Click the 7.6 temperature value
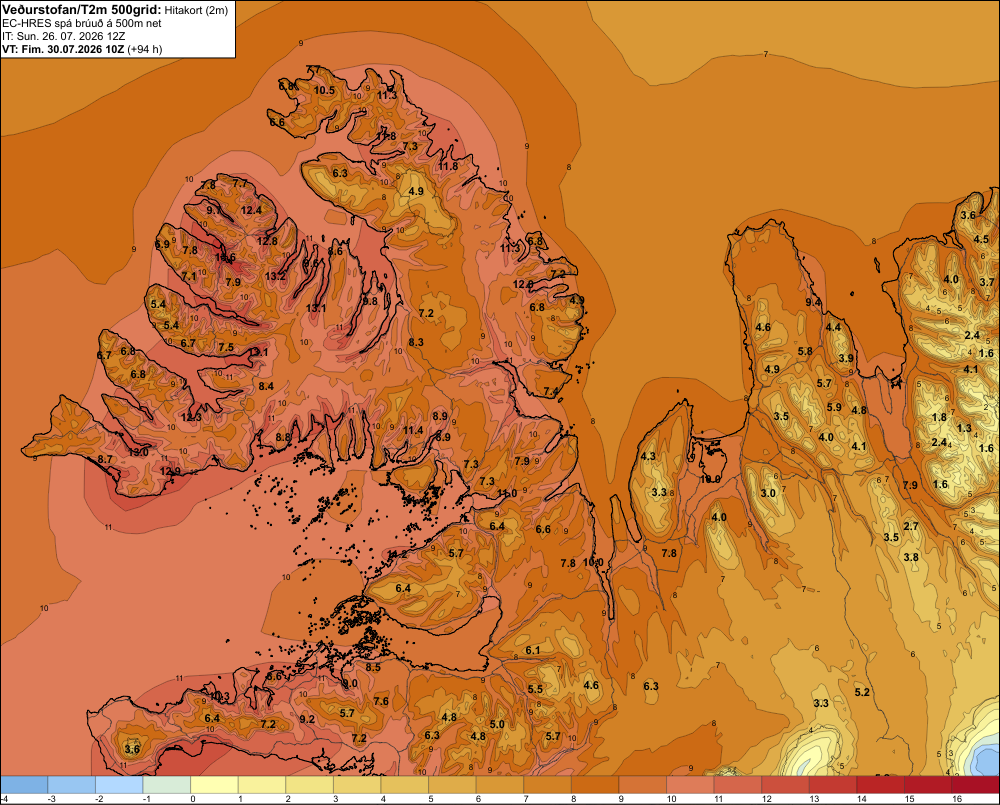1000x805 pixels. pos(381,701)
